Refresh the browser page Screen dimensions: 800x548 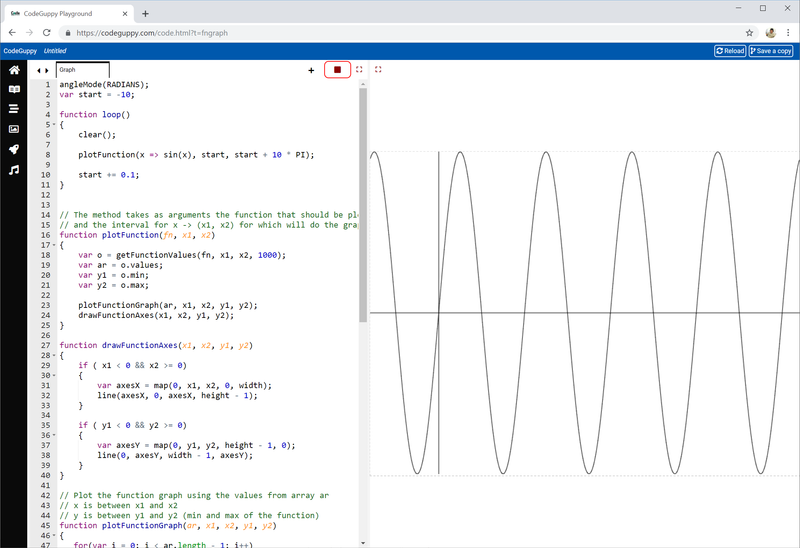pyautogui.click(x=46, y=33)
